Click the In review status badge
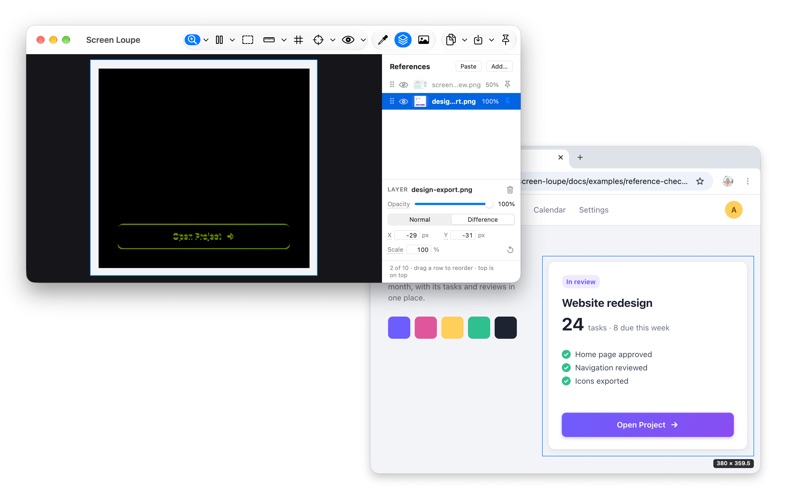 [x=581, y=282]
